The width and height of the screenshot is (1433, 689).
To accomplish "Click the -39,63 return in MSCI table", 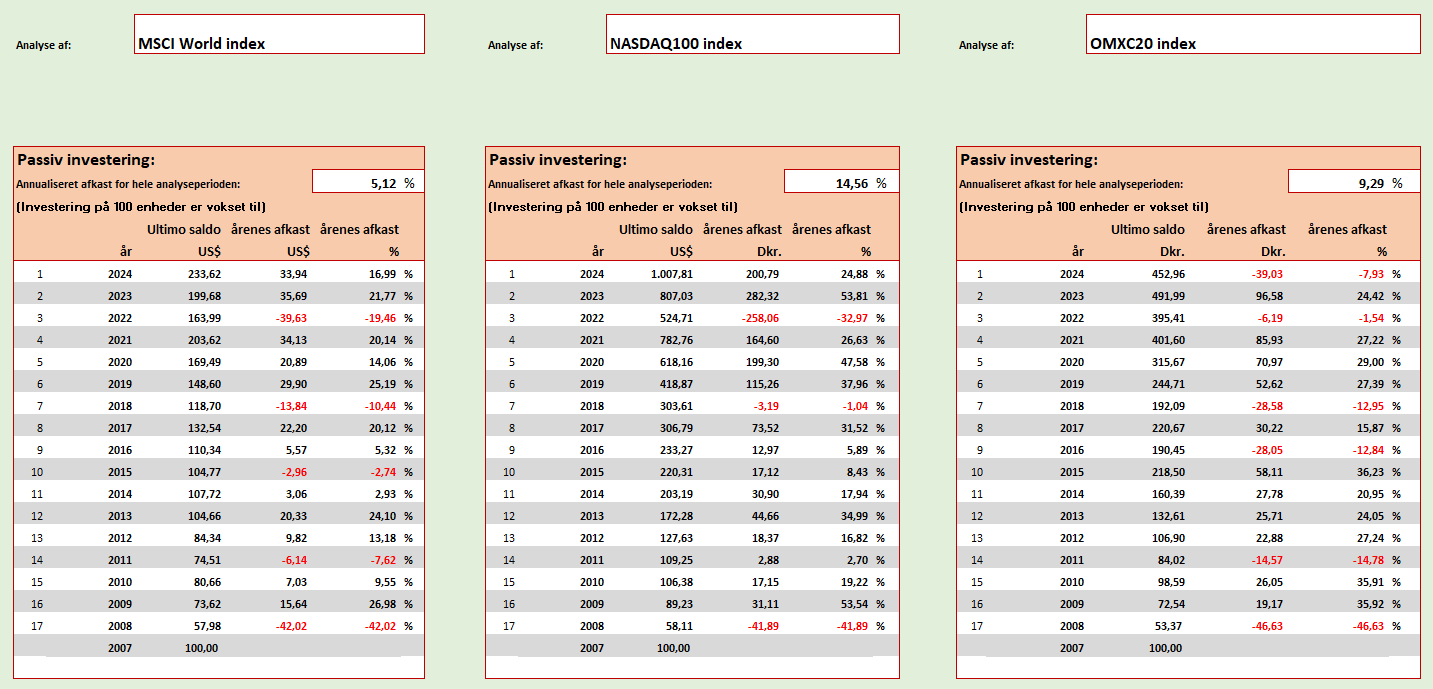I will [x=290, y=318].
